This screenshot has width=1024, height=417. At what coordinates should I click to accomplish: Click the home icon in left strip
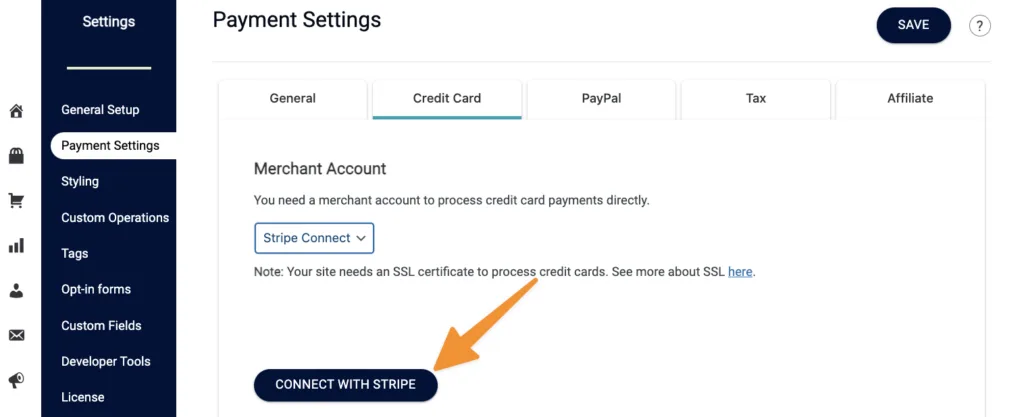point(16,111)
